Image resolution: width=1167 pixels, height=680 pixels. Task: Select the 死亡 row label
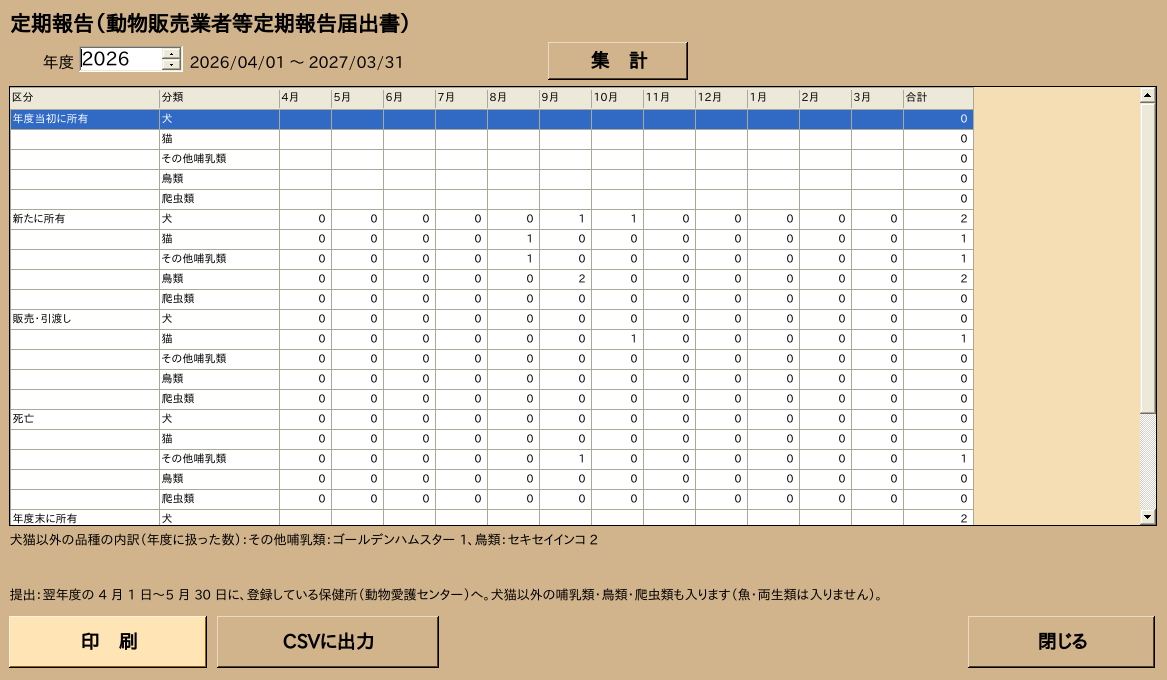[x=85, y=419]
